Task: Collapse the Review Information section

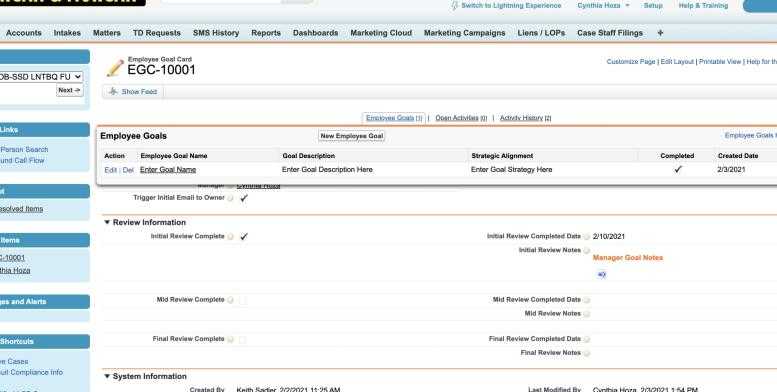Action: click(x=107, y=223)
